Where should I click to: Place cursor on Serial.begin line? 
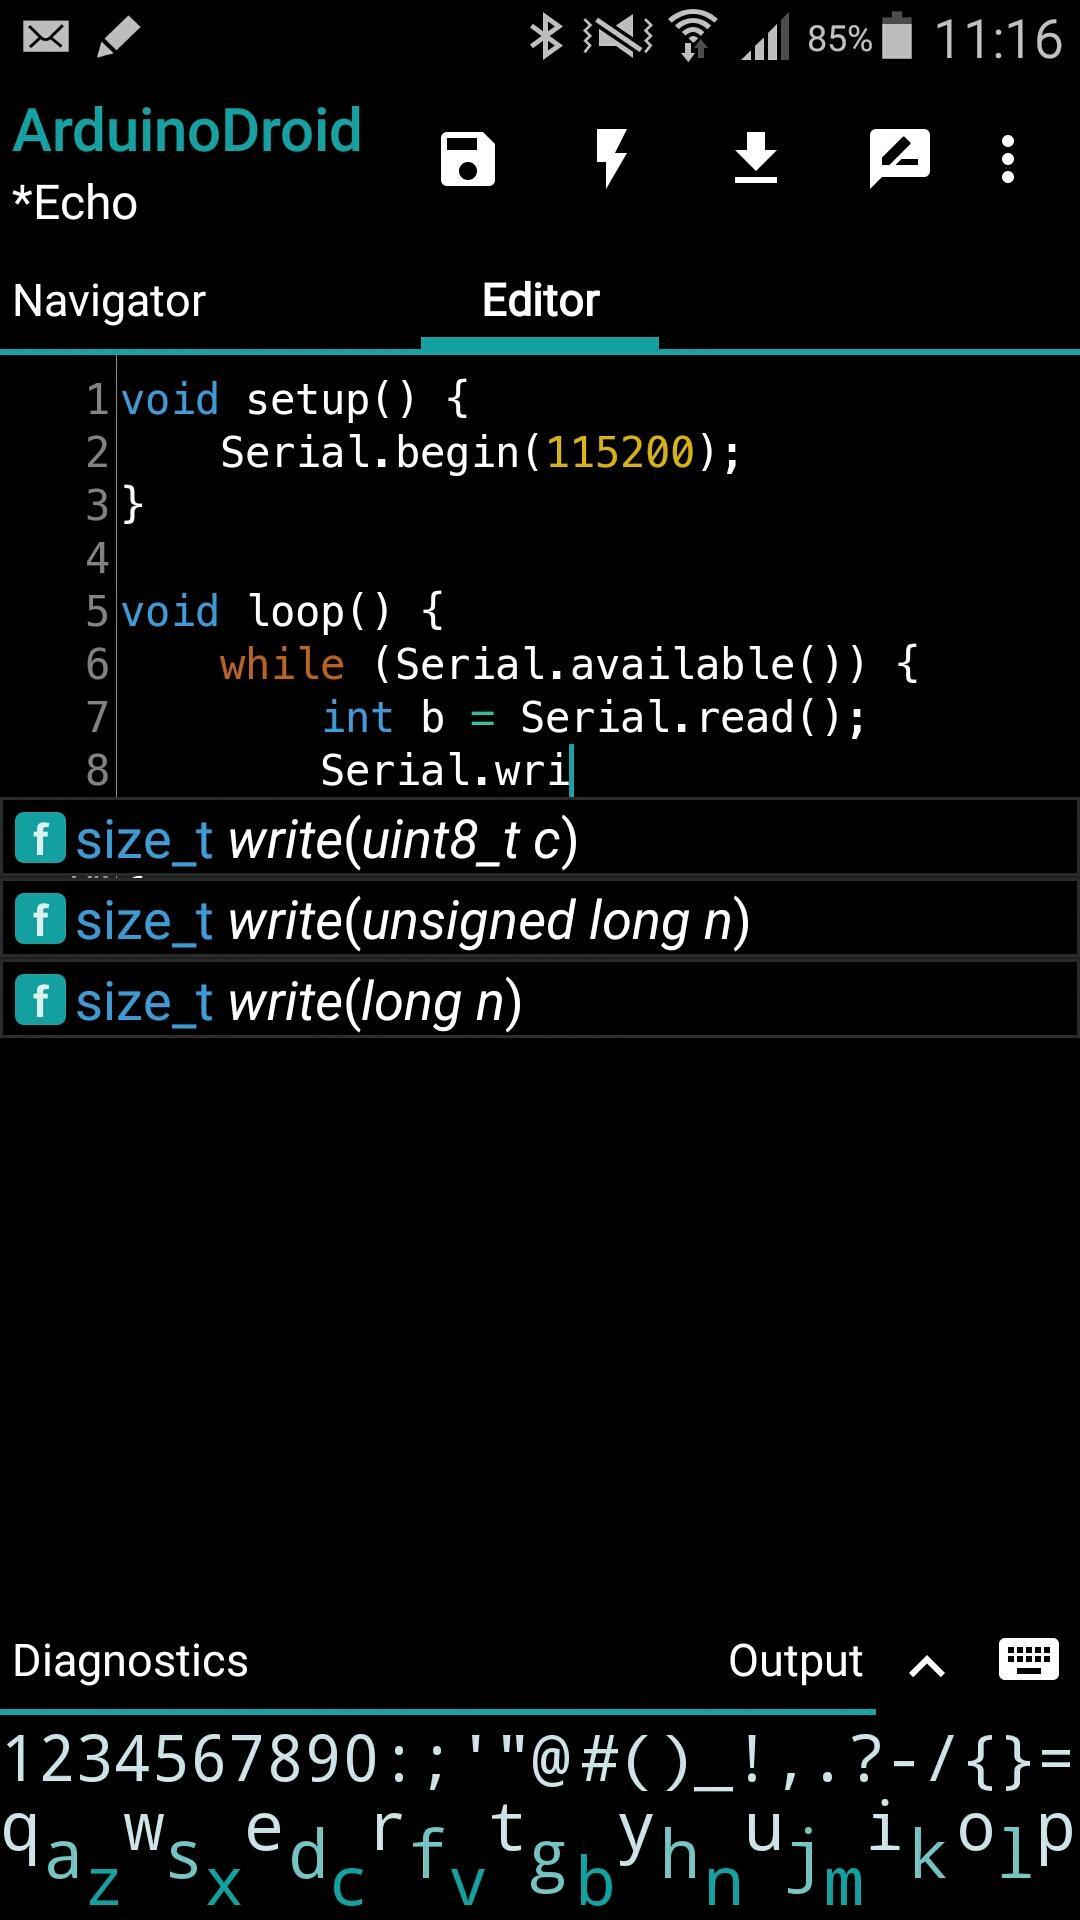(480, 452)
